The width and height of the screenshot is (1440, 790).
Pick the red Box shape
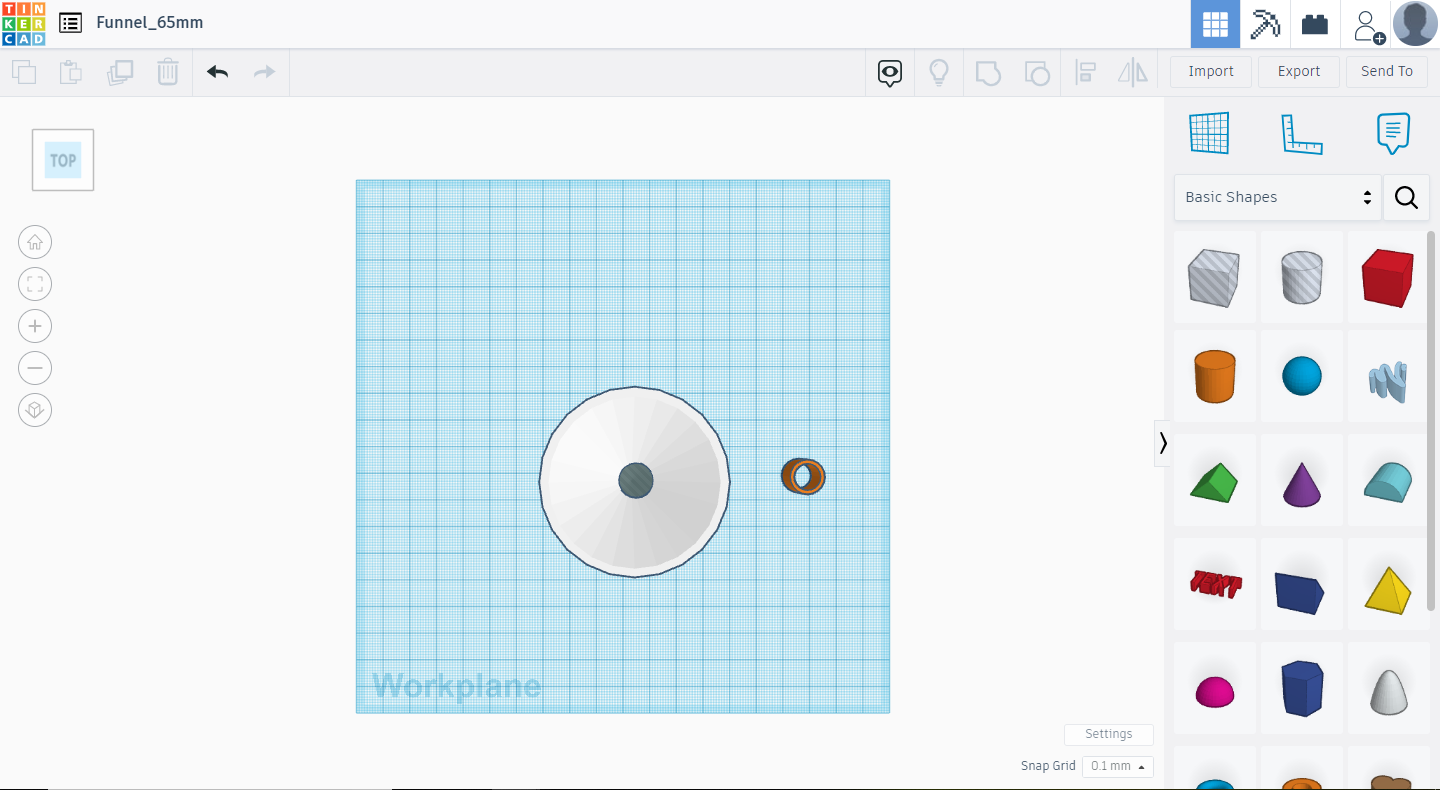(x=1388, y=277)
